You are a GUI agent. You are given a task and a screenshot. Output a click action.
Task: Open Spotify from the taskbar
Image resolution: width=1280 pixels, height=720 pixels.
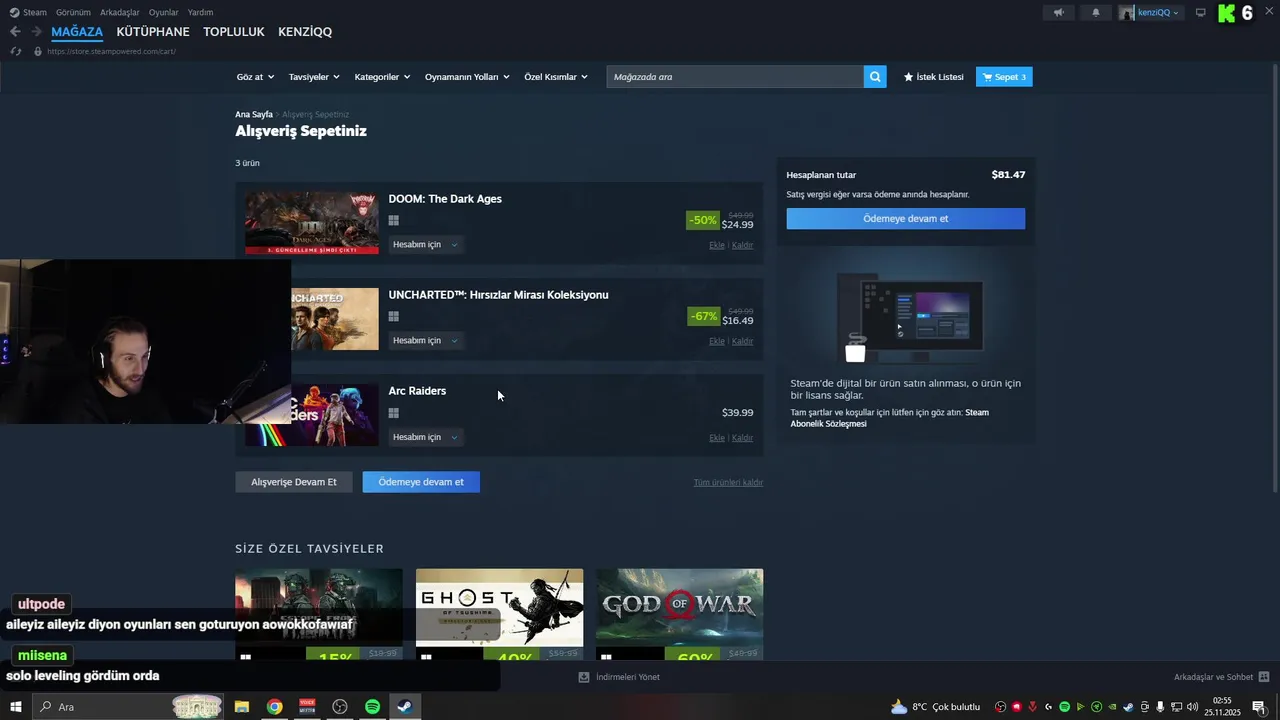[372, 707]
